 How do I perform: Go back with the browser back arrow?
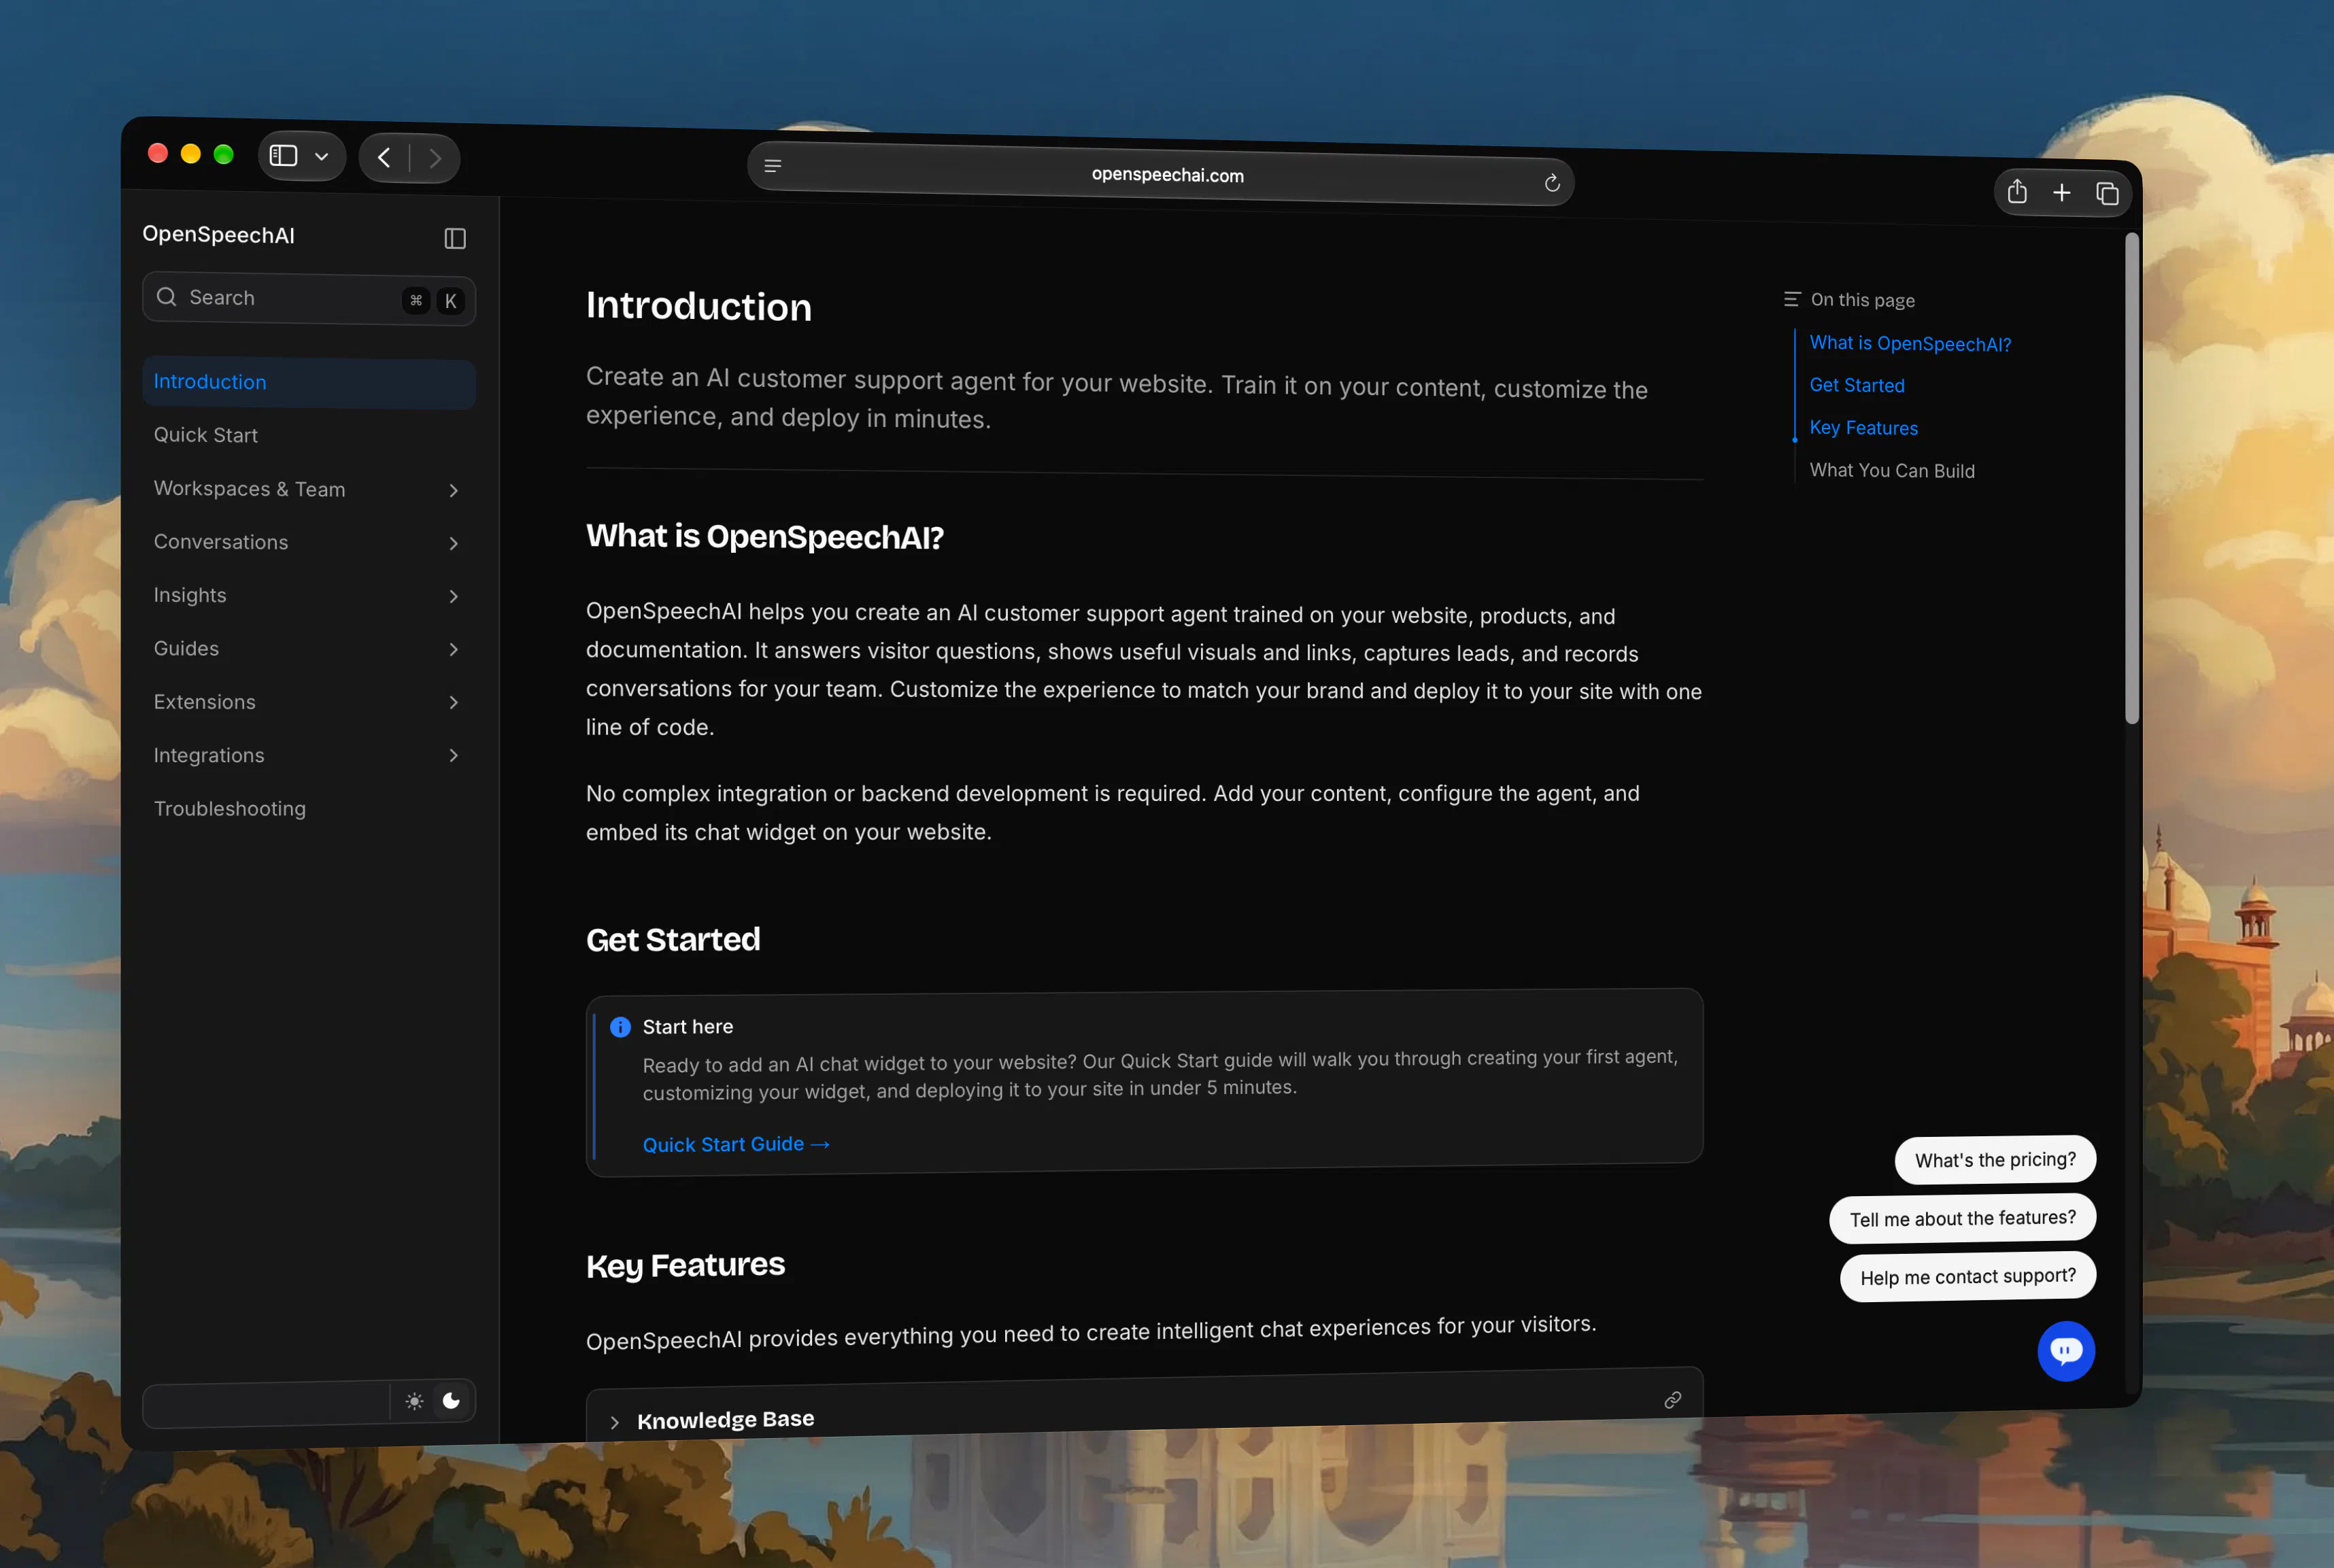[x=384, y=157]
